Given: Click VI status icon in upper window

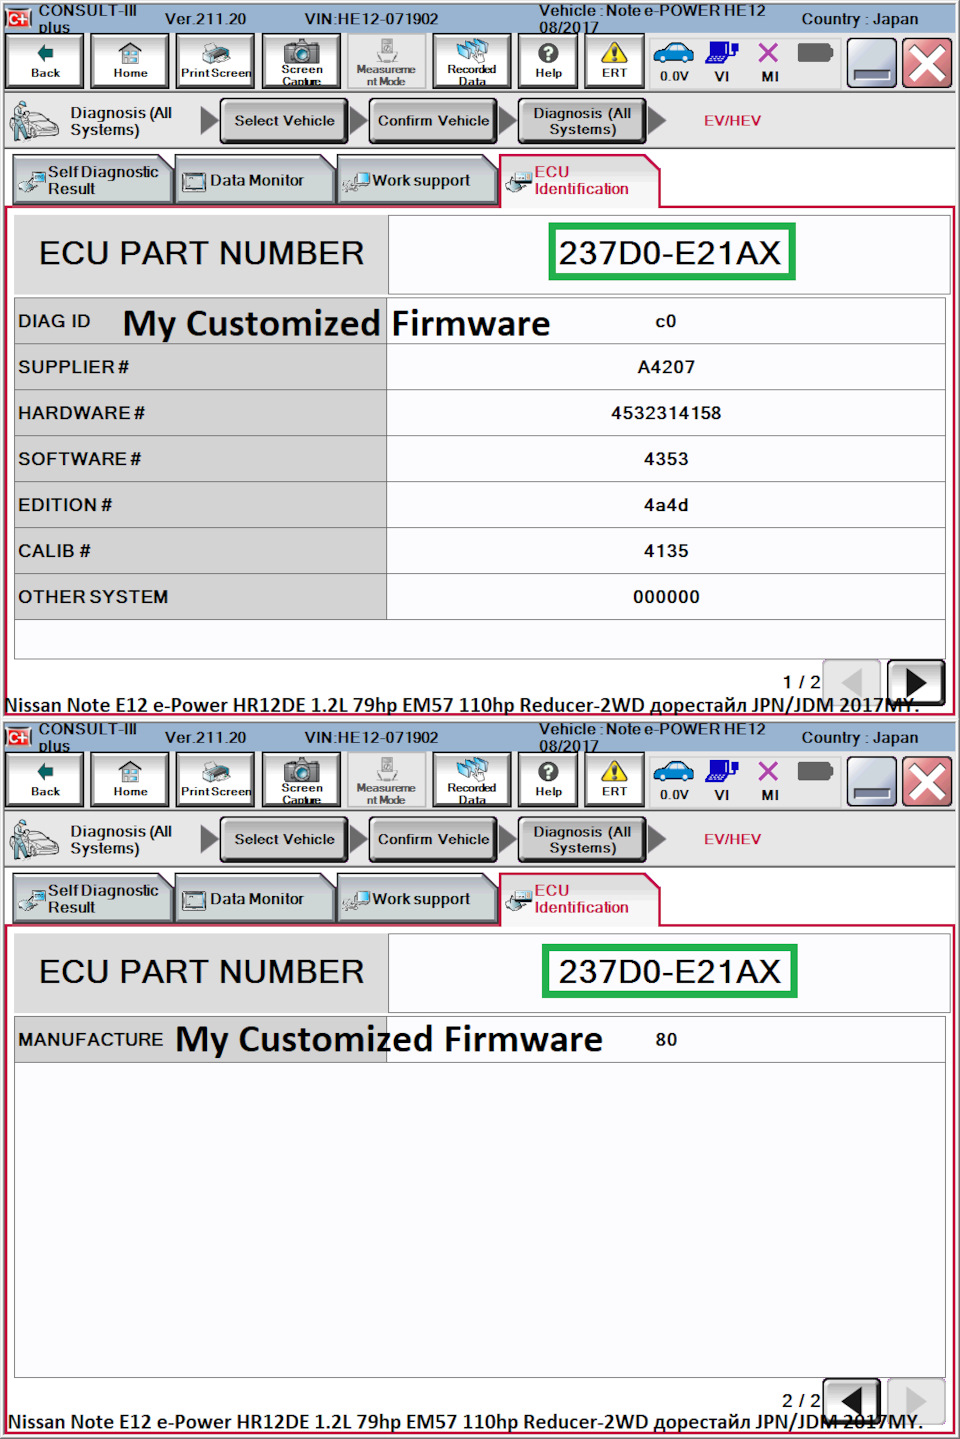Looking at the screenshot, I should [x=722, y=61].
